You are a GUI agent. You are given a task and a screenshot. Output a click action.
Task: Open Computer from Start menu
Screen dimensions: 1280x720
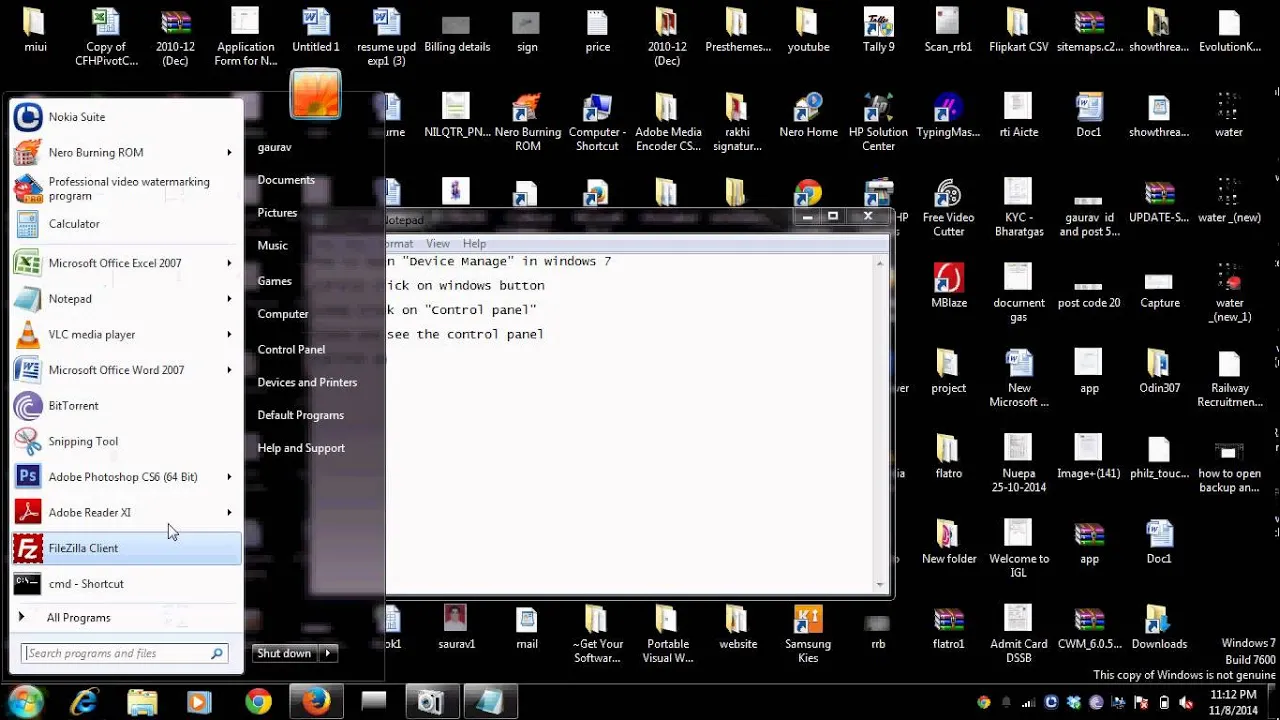(x=283, y=314)
